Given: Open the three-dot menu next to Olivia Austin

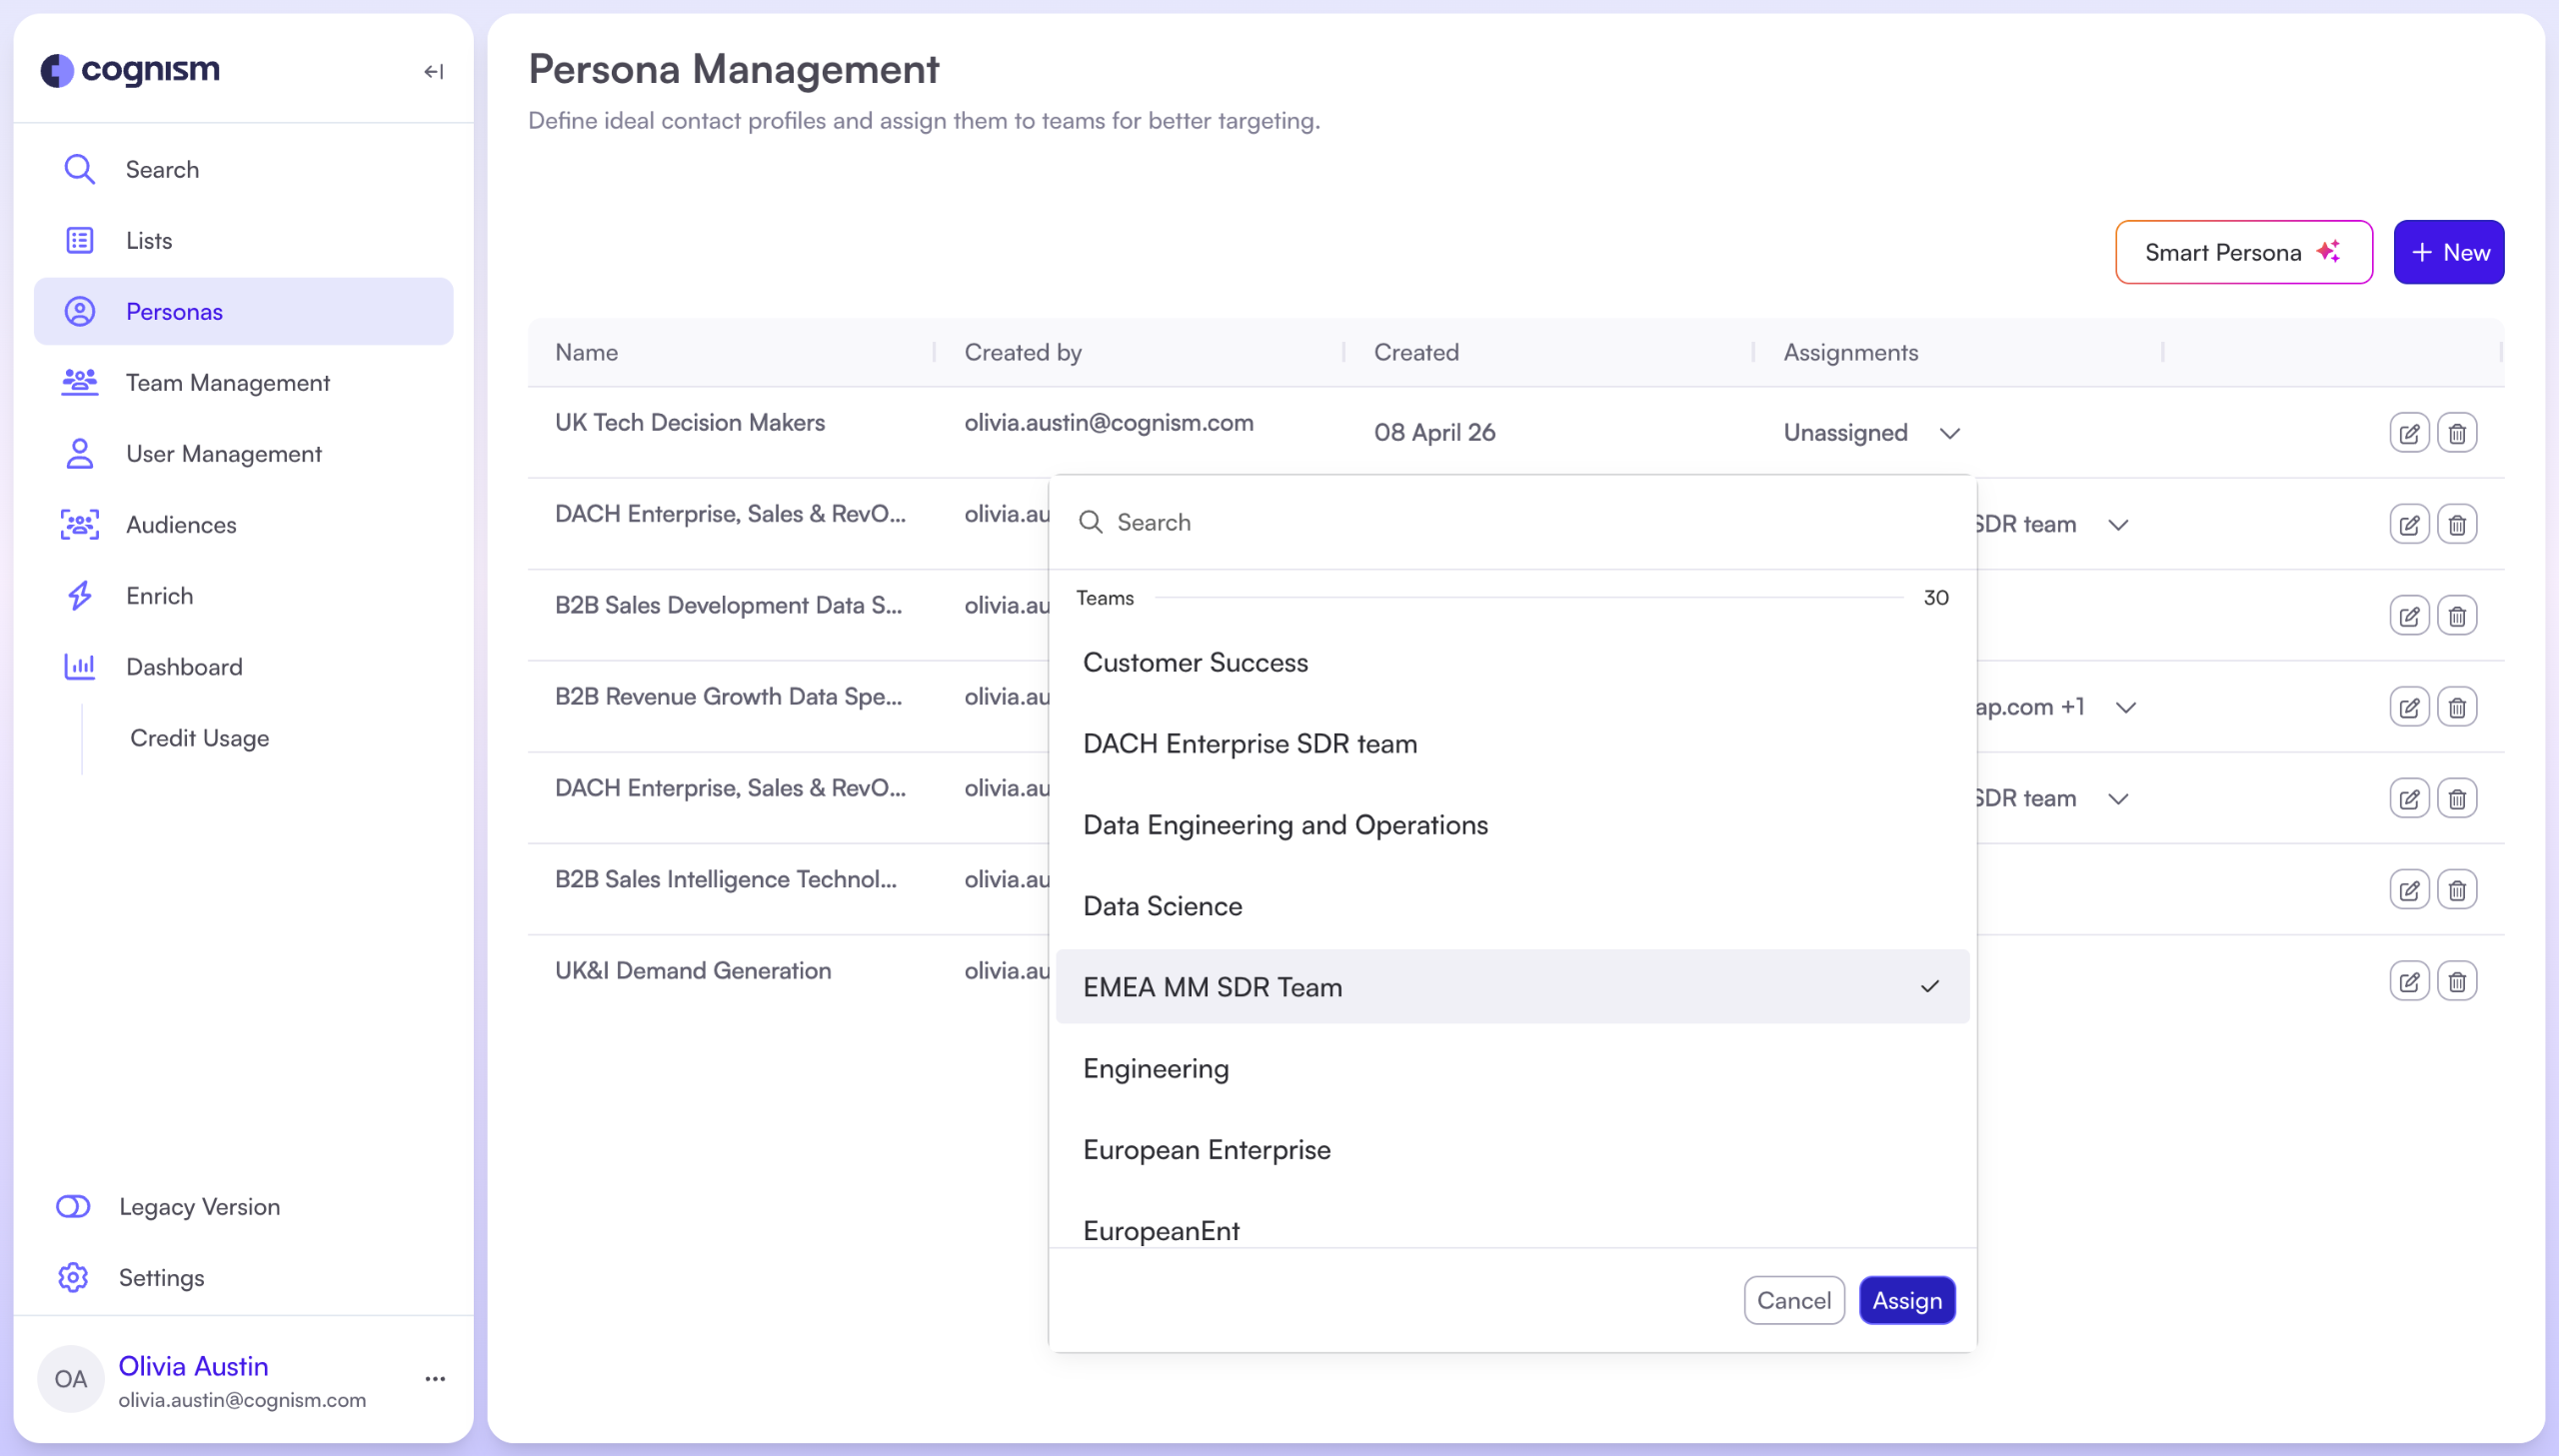Looking at the screenshot, I should point(435,1379).
